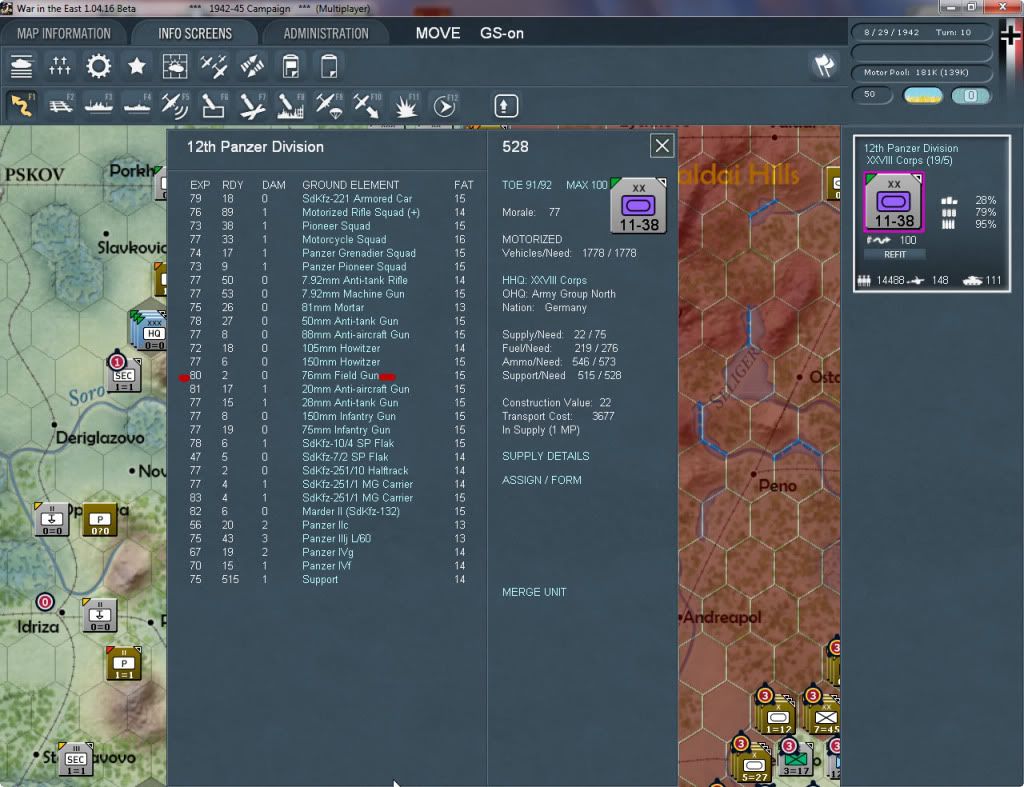Image resolution: width=1024 pixels, height=787 pixels.
Task: Click the crossed flags icon
Action: point(824,65)
